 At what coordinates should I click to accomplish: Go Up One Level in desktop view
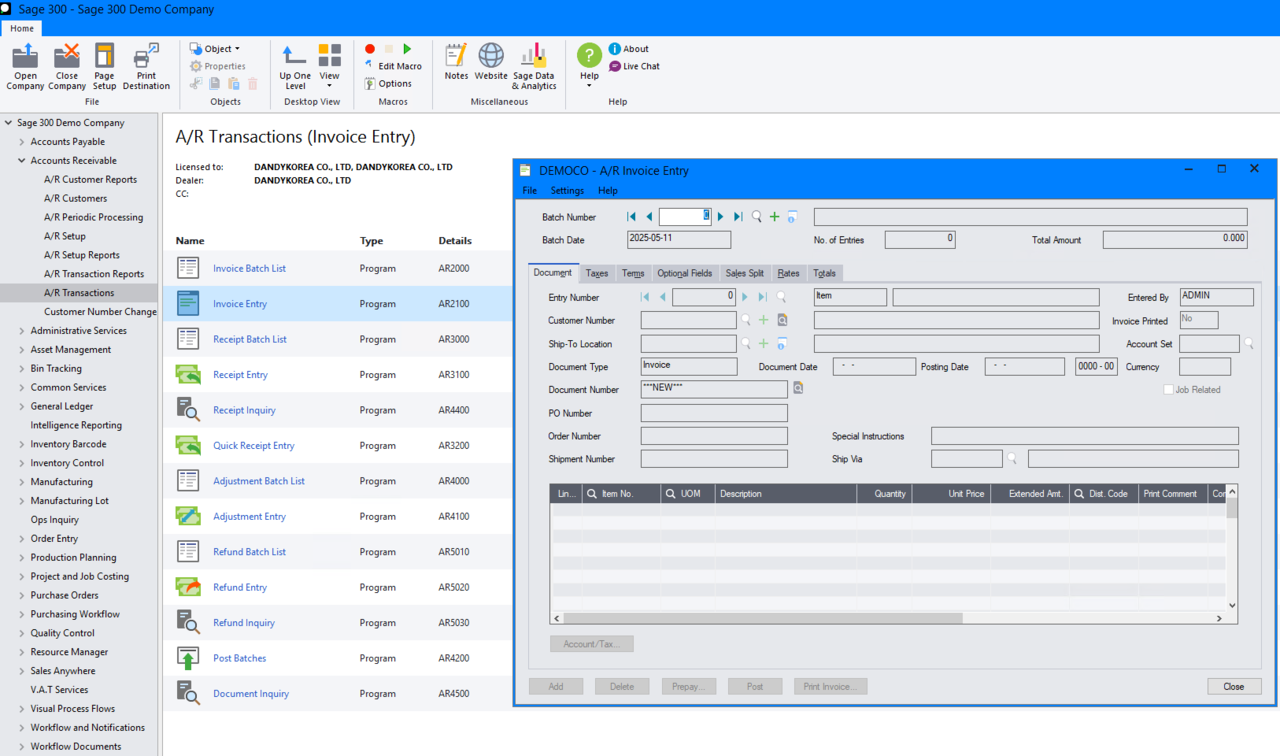[295, 67]
